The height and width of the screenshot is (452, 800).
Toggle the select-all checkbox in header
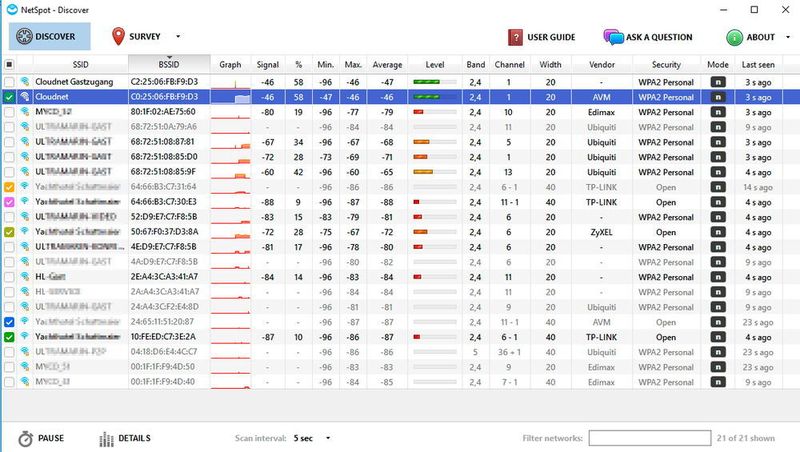(x=9, y=64)
